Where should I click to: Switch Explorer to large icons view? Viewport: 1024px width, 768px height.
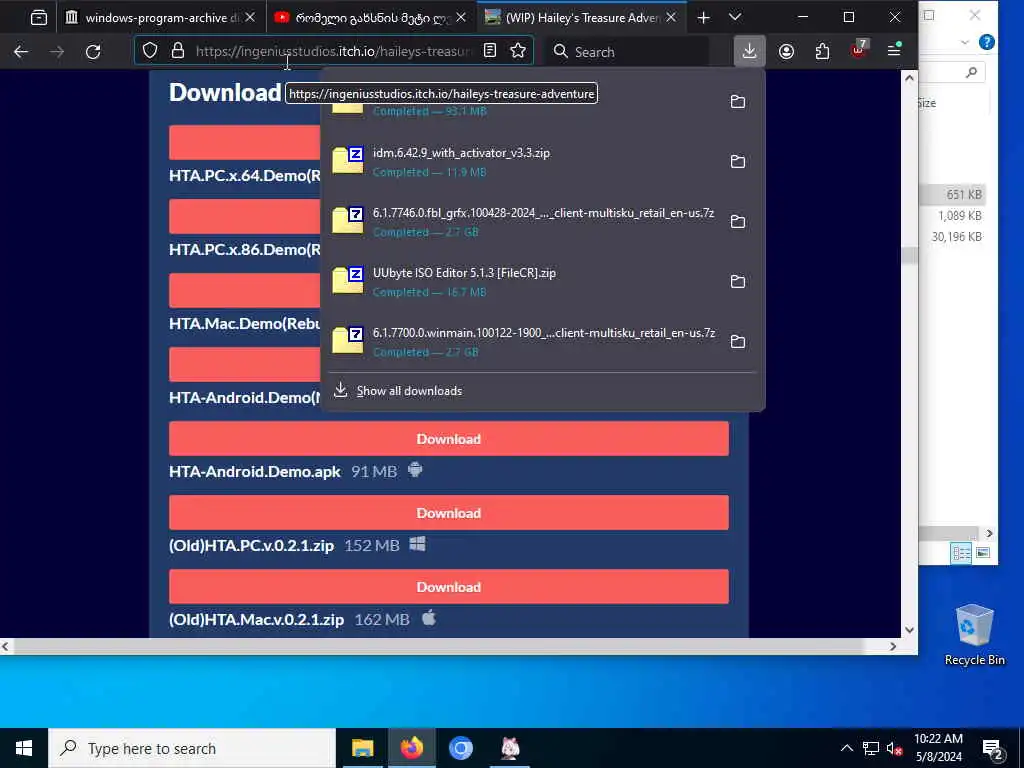(983, 553)
